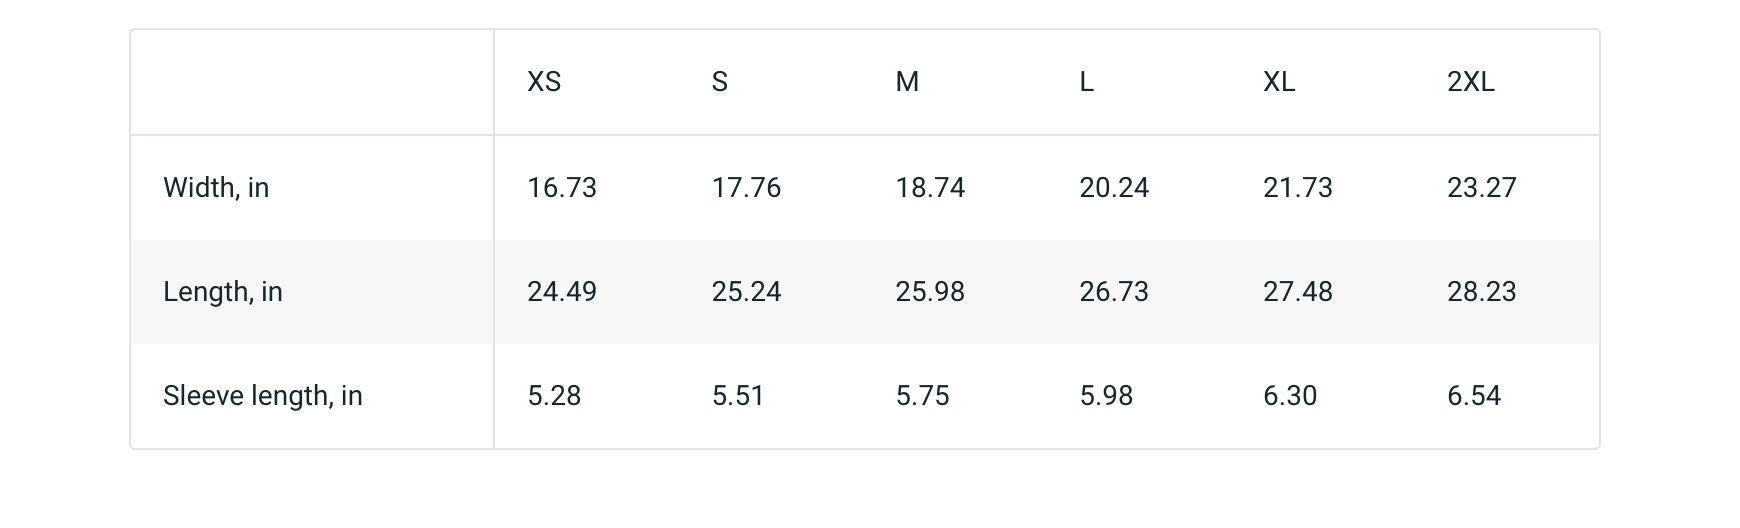The image size is (1740, 528).
Task: Click the "Length, in" row label
Action: (223, 292)
